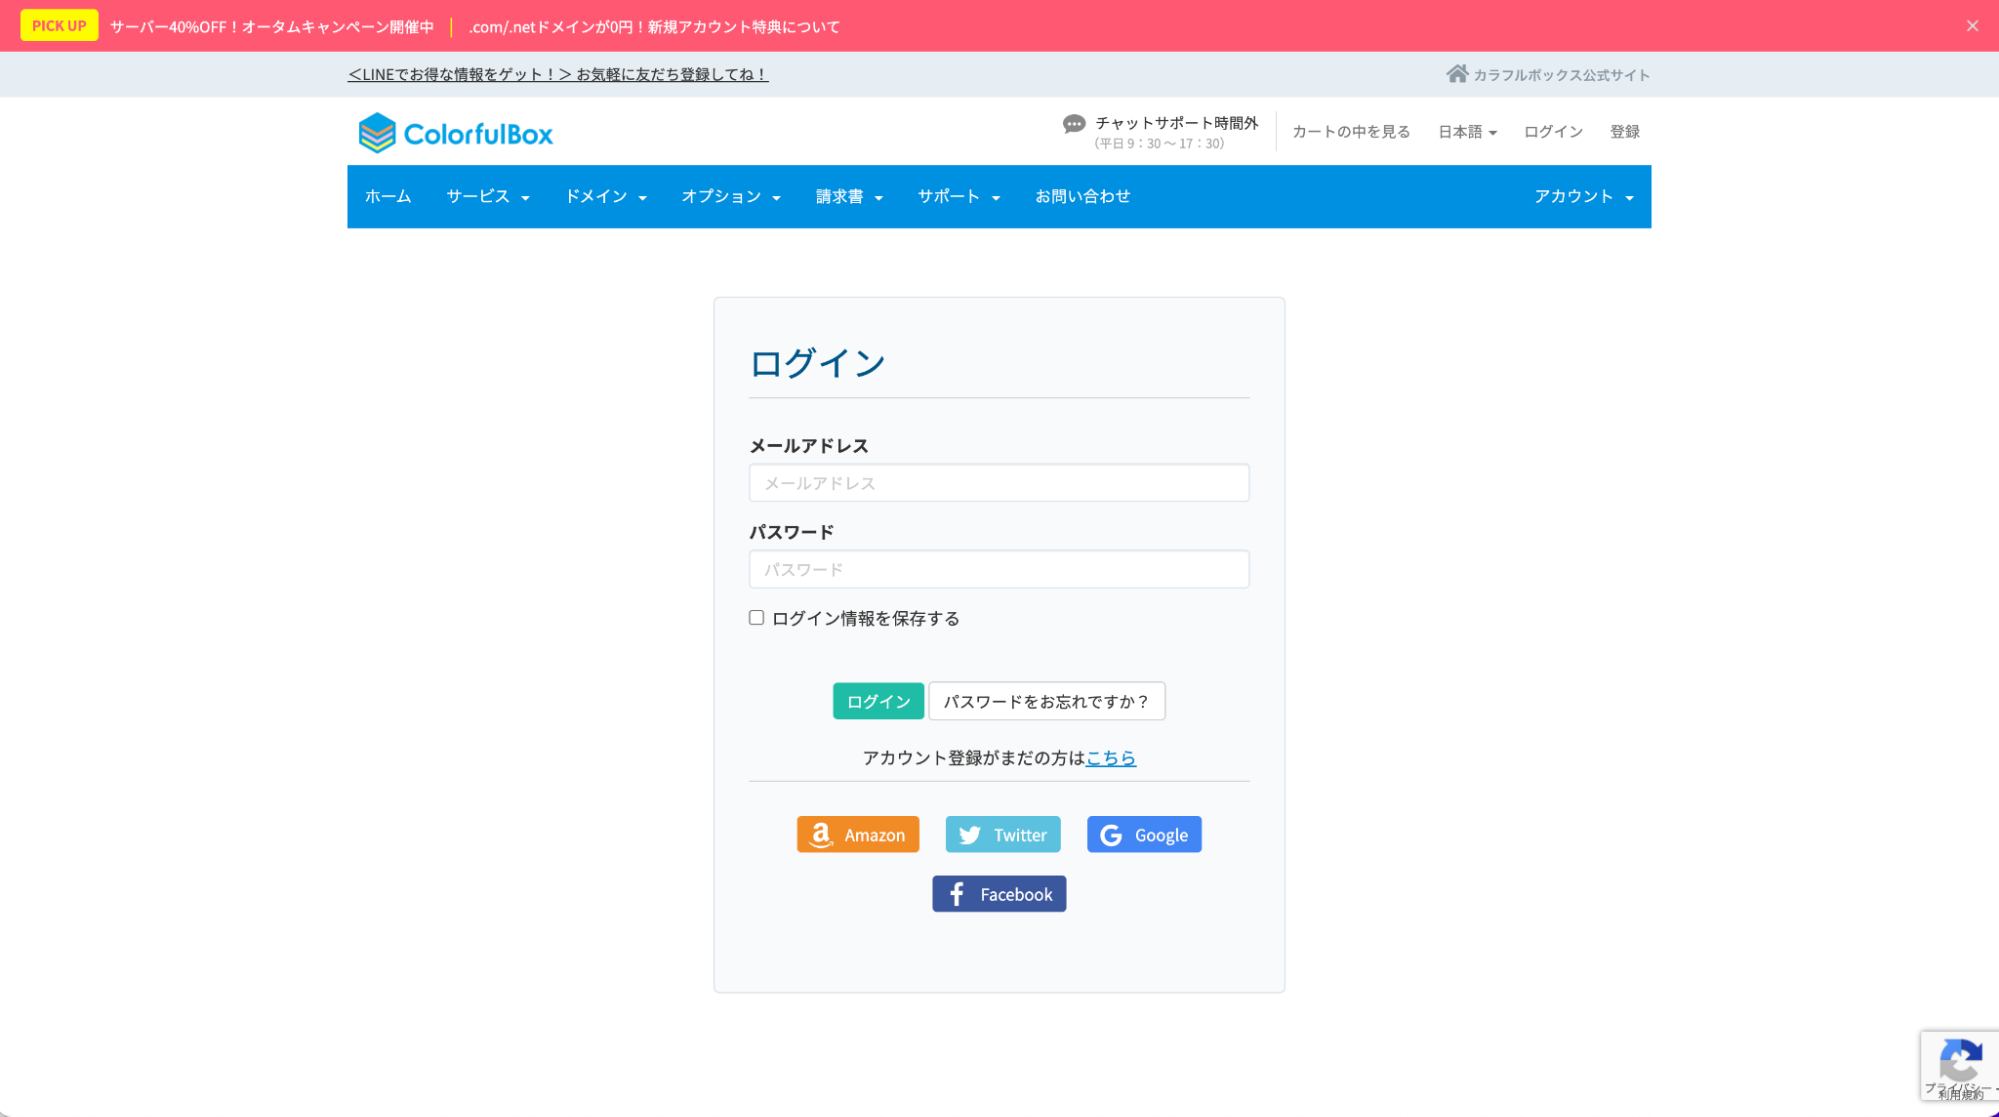Click the こちら registration link
Image resolution: width=1999 pixels, height=1117 pixels.
[x=1111, y=758]
